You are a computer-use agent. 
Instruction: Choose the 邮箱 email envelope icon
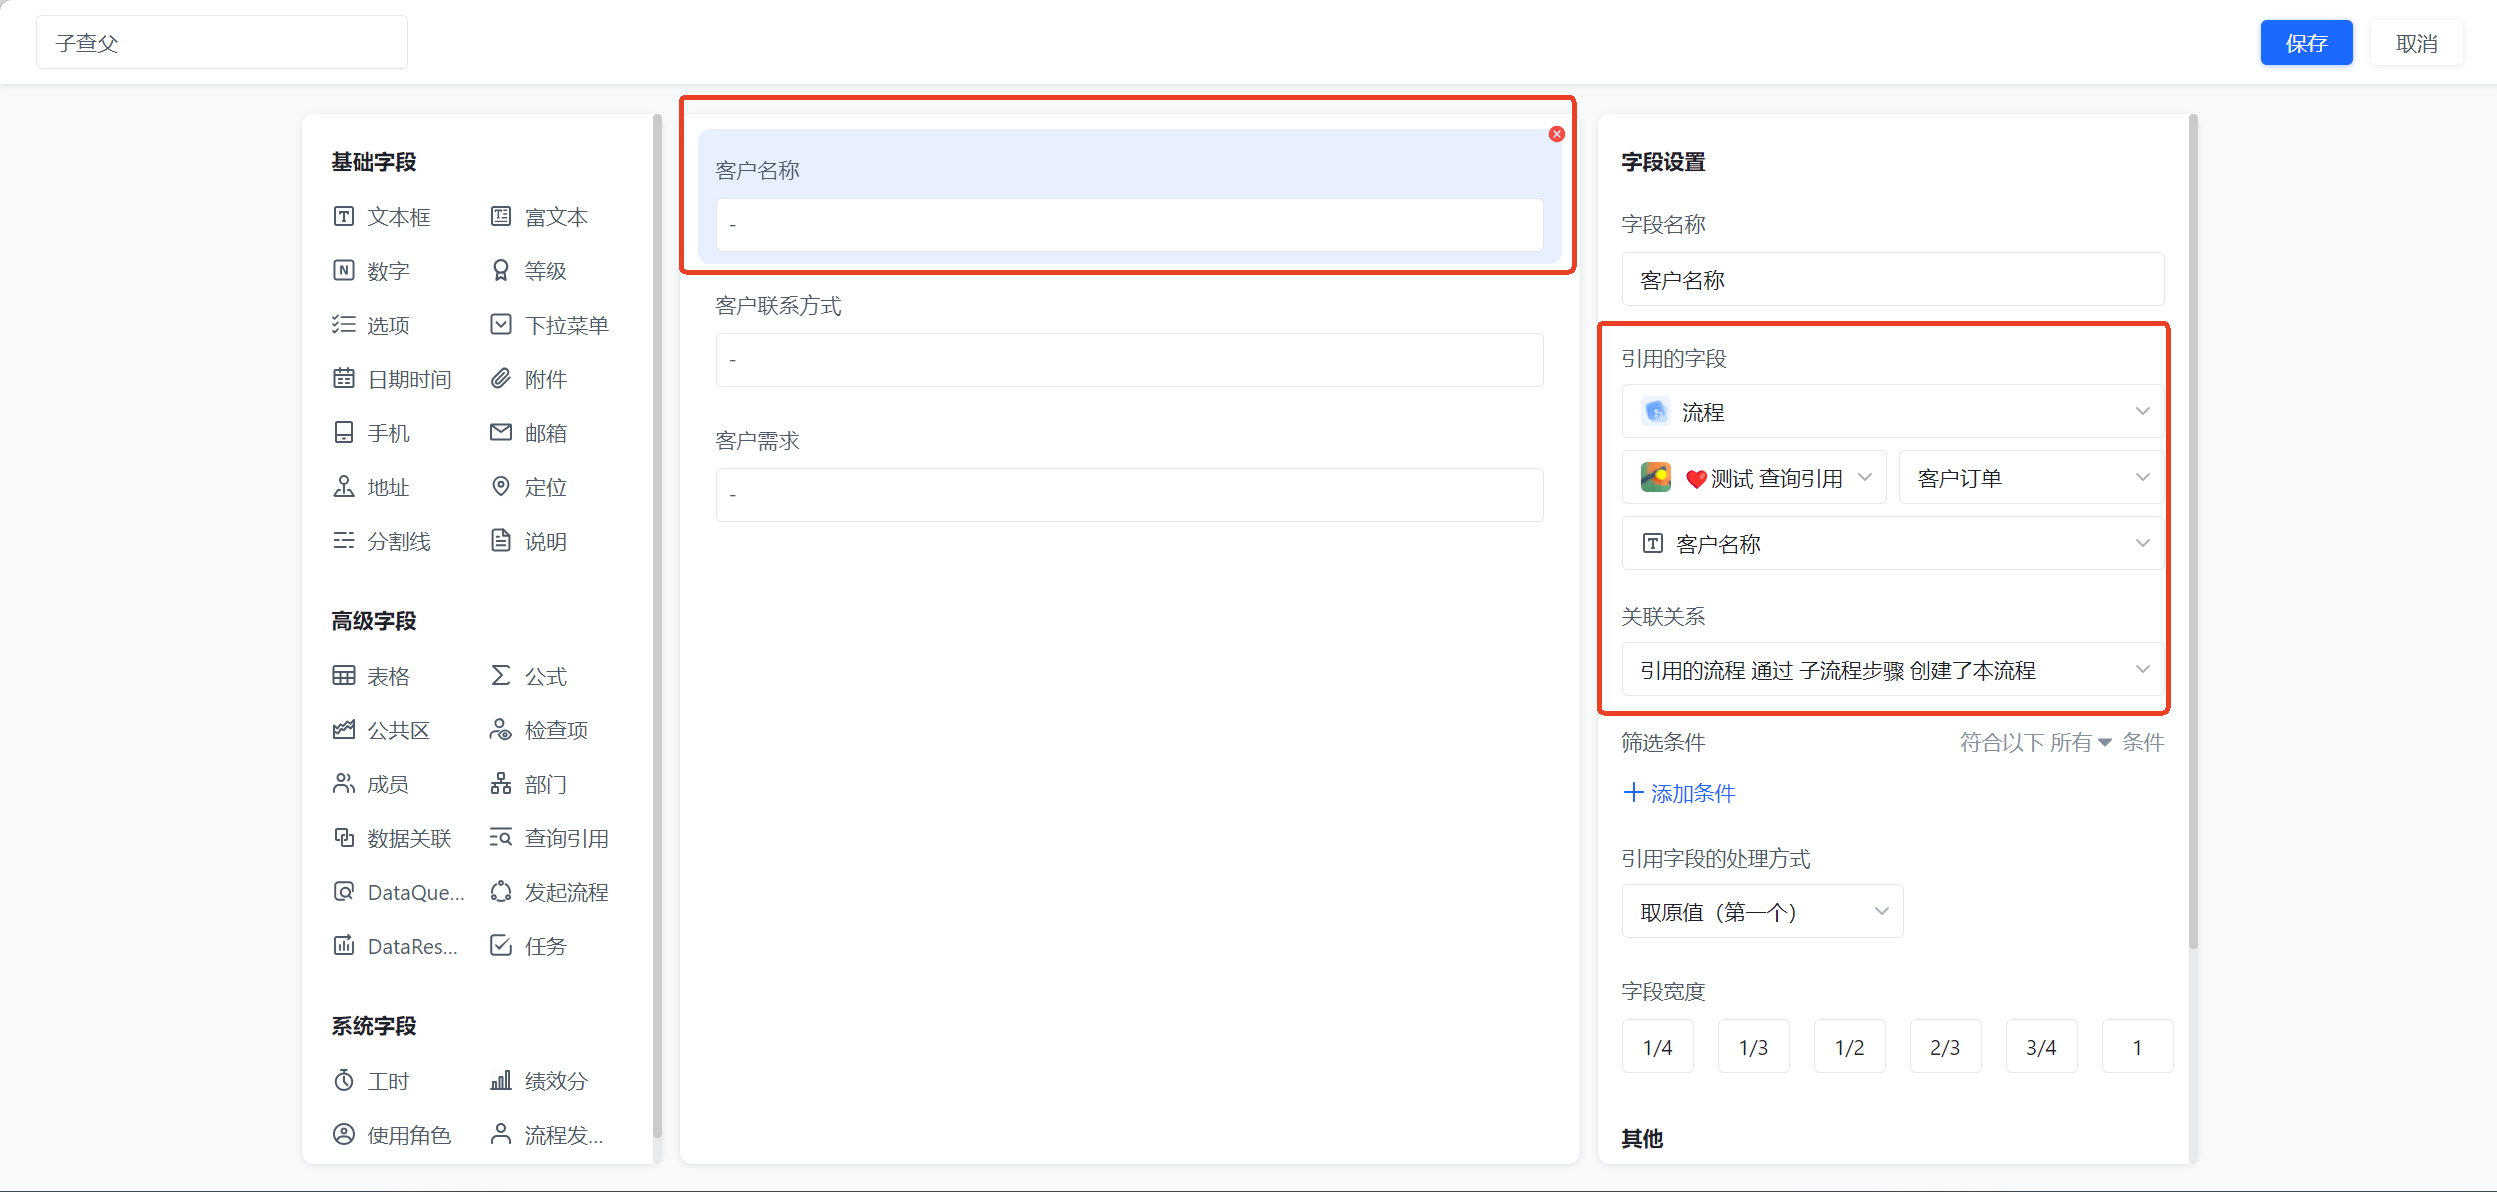point(501,433)
